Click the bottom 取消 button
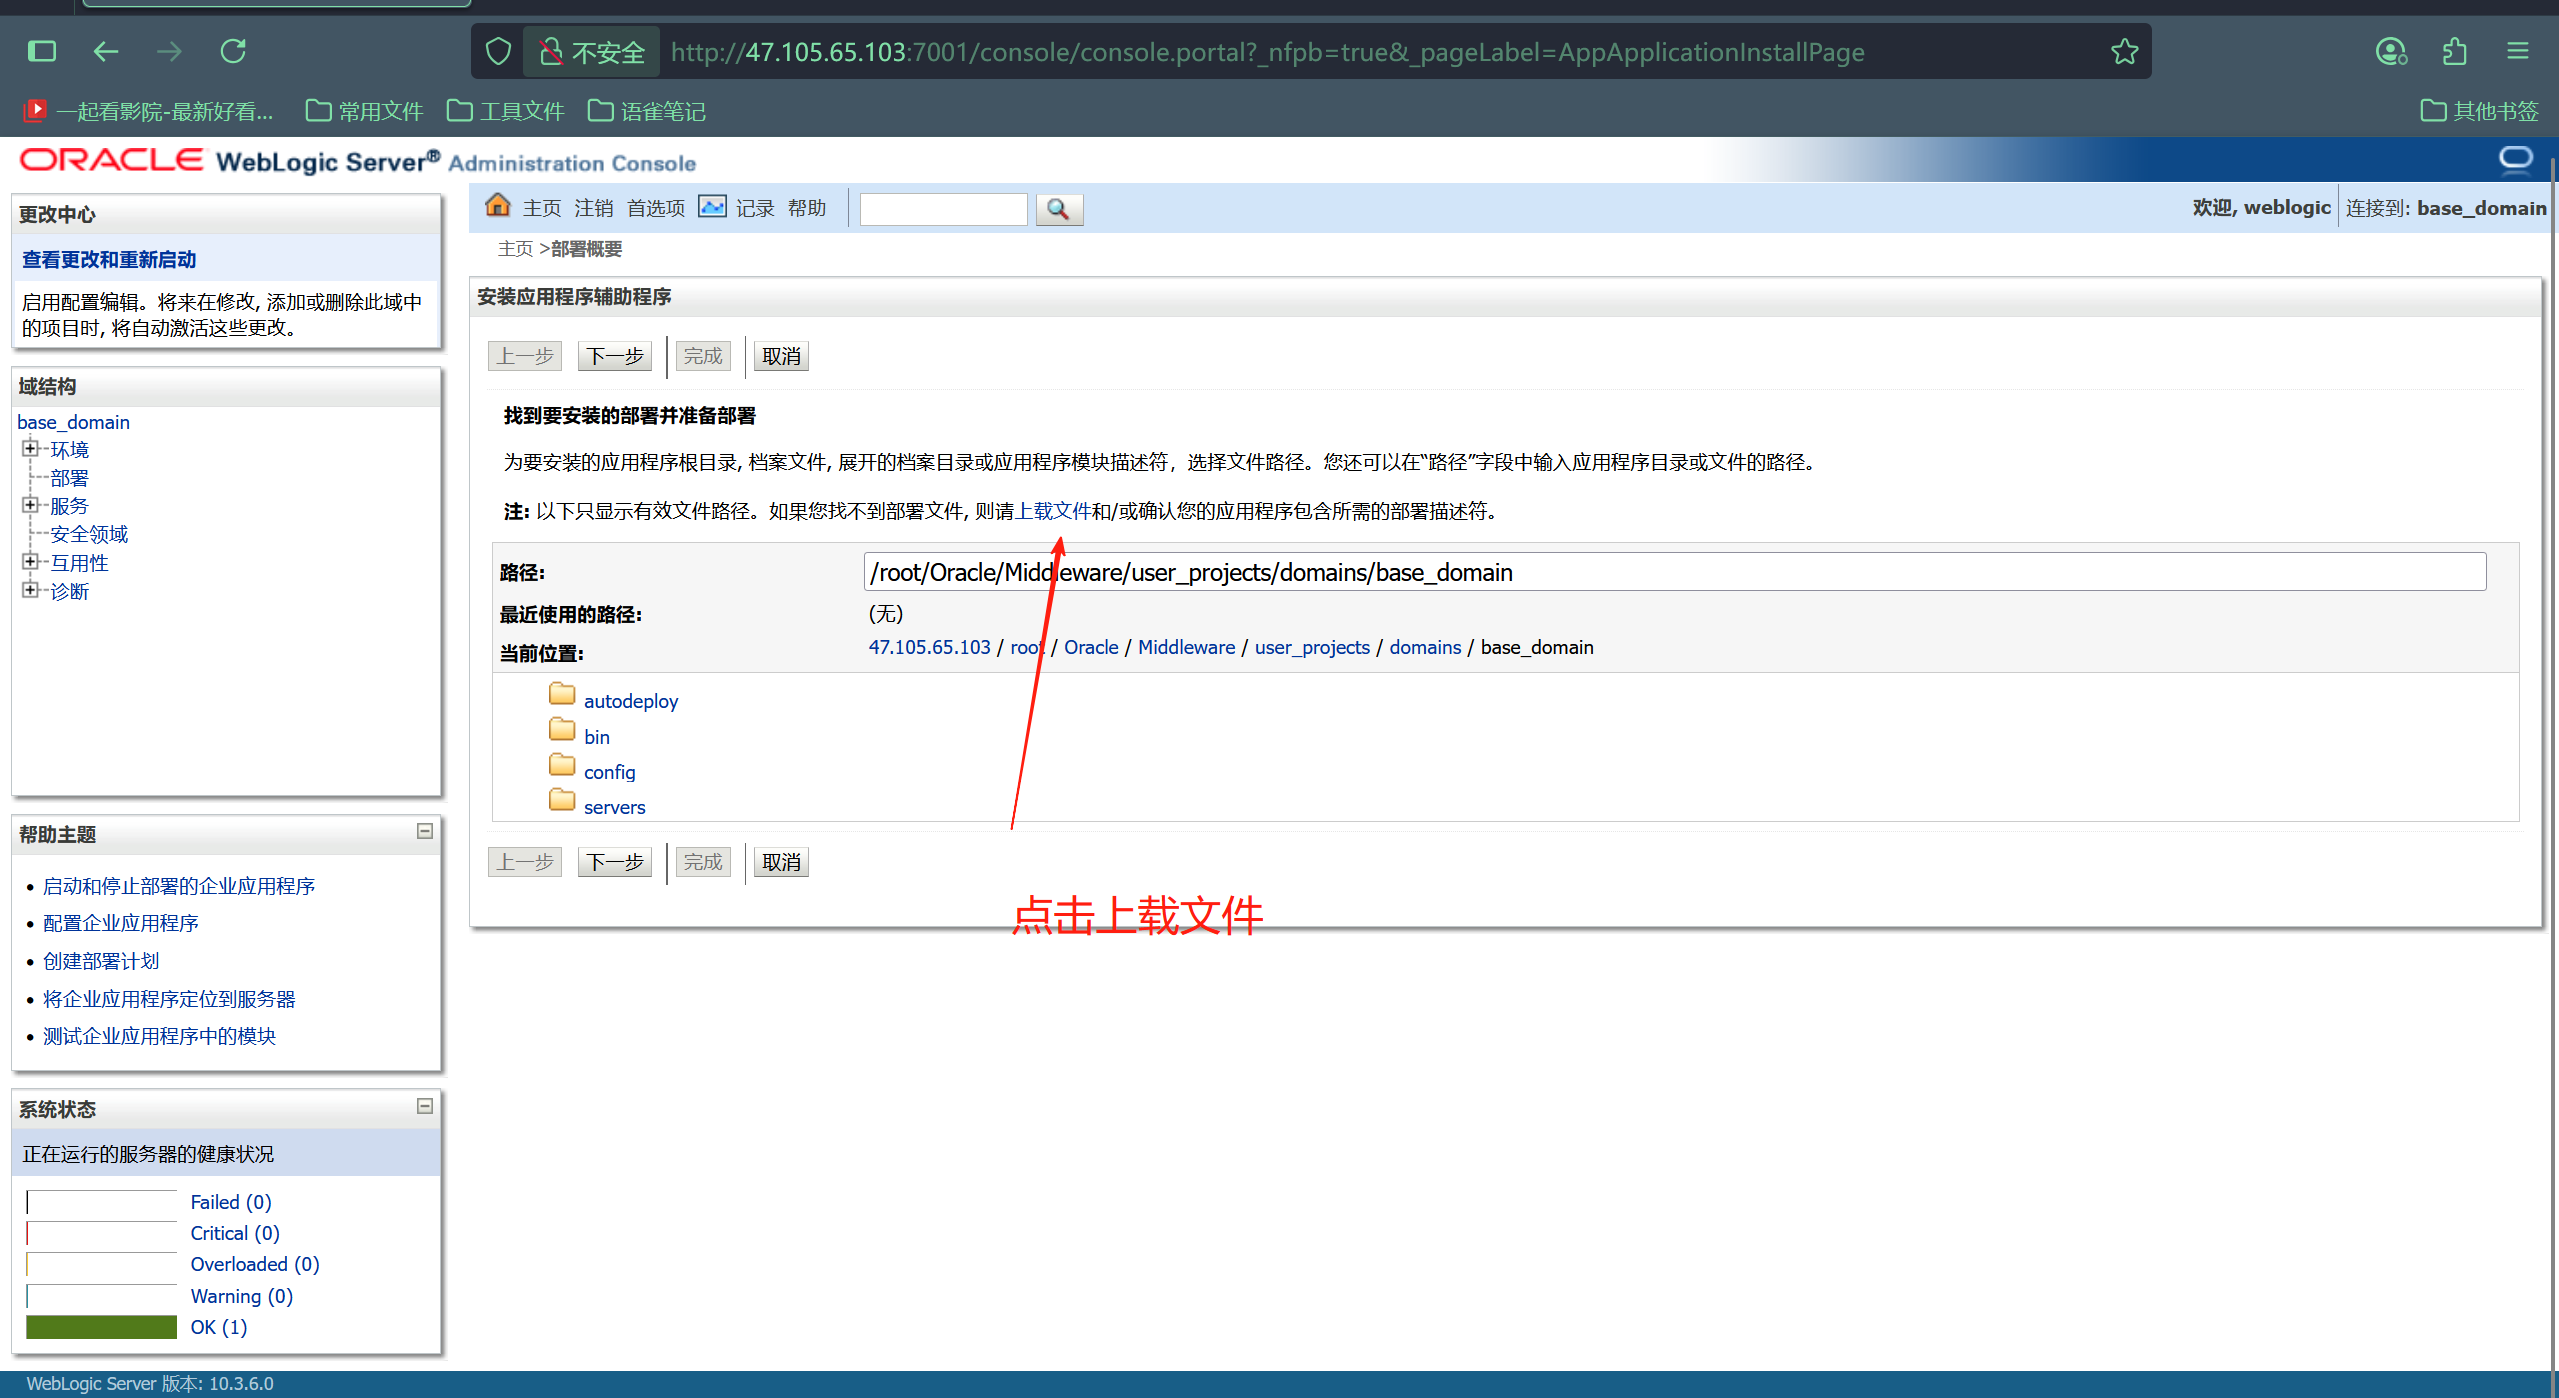 781,862
